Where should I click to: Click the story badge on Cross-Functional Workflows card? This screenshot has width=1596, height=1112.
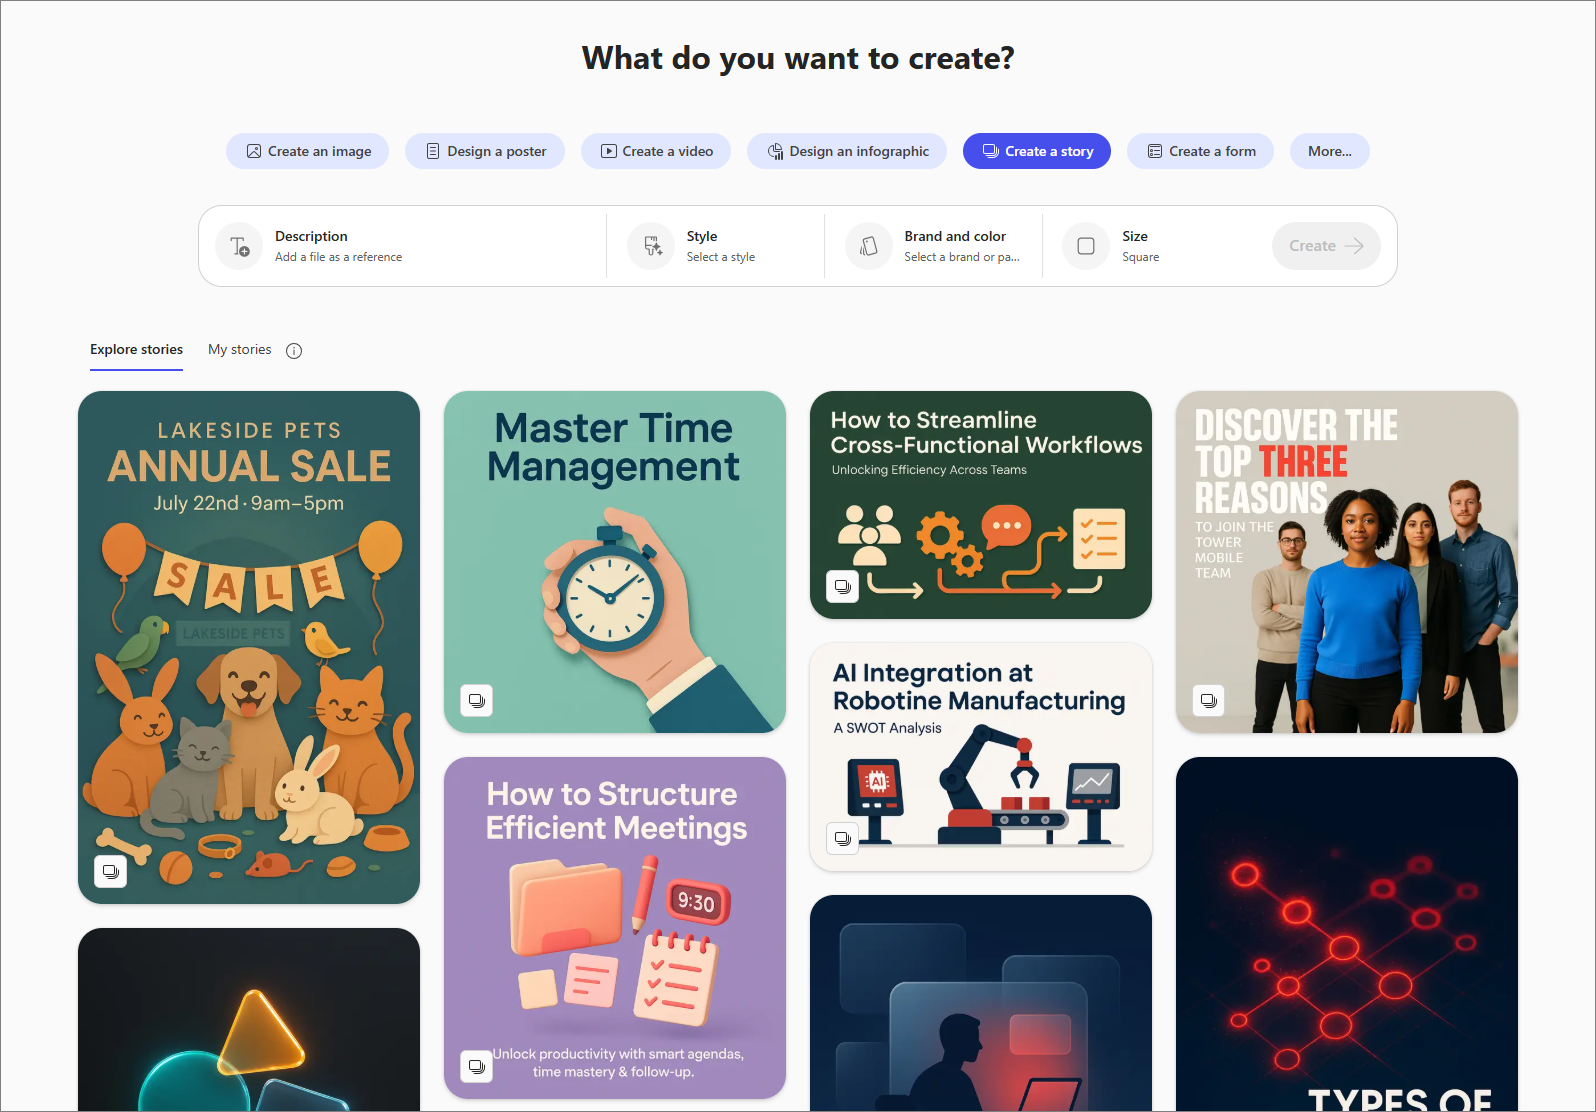843,587
